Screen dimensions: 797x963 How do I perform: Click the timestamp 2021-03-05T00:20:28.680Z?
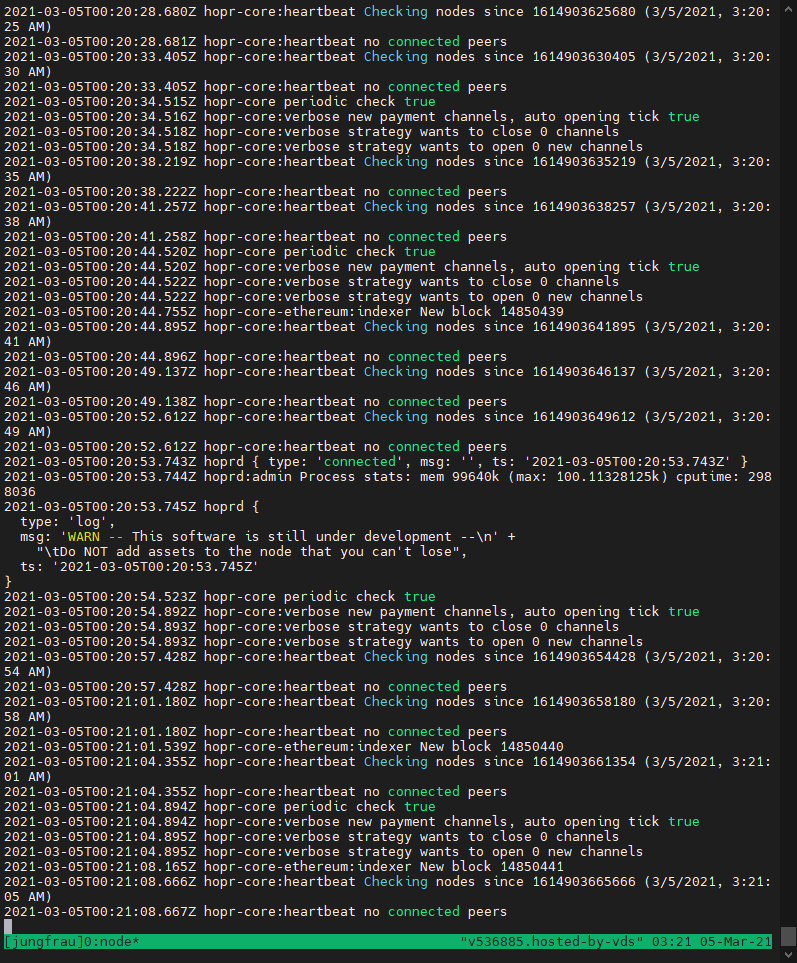(100, 11)
